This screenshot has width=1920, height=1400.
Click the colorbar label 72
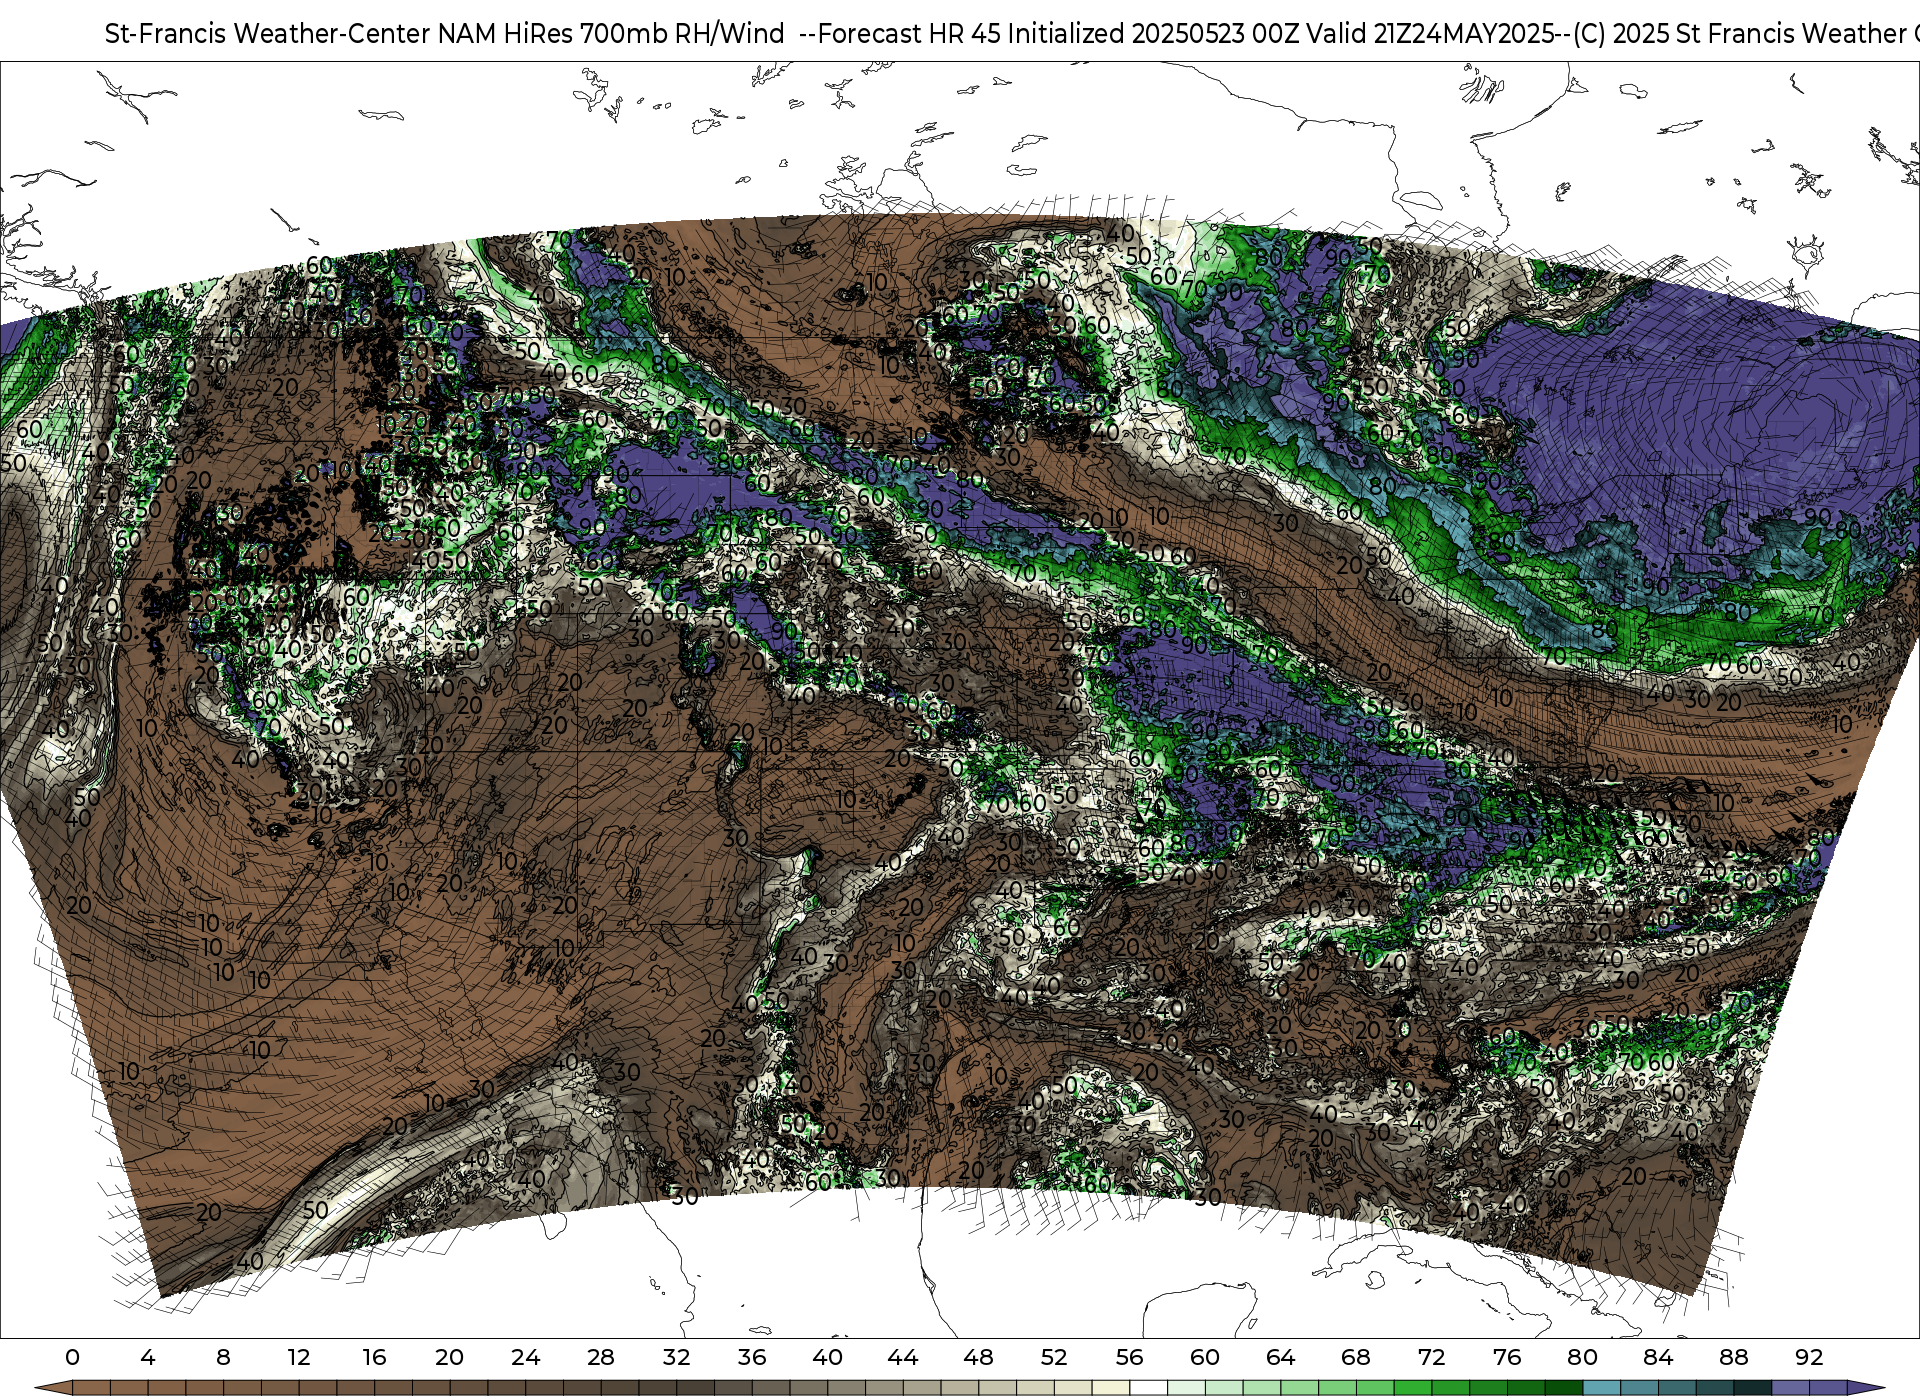point(1431,1357)
